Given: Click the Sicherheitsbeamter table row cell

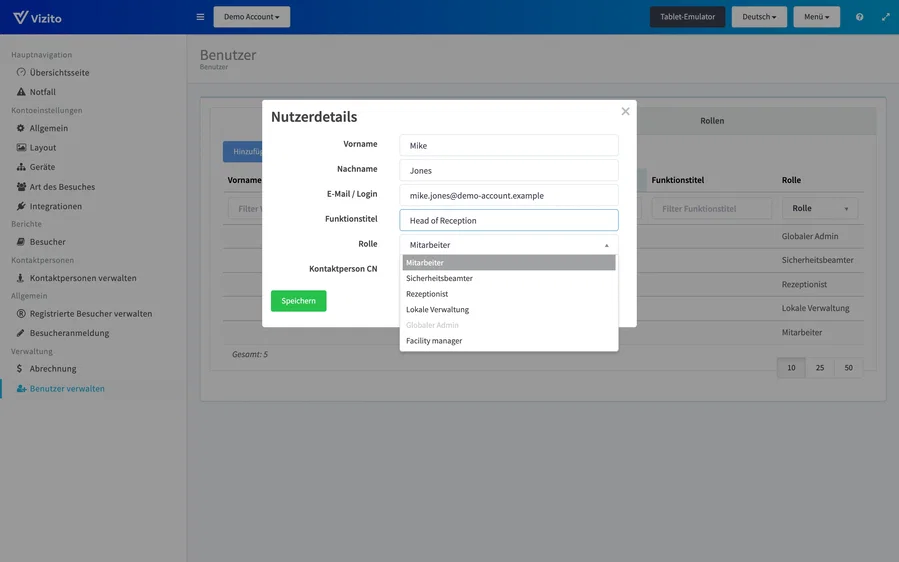Looking at the screenshot, I should 817,260.
